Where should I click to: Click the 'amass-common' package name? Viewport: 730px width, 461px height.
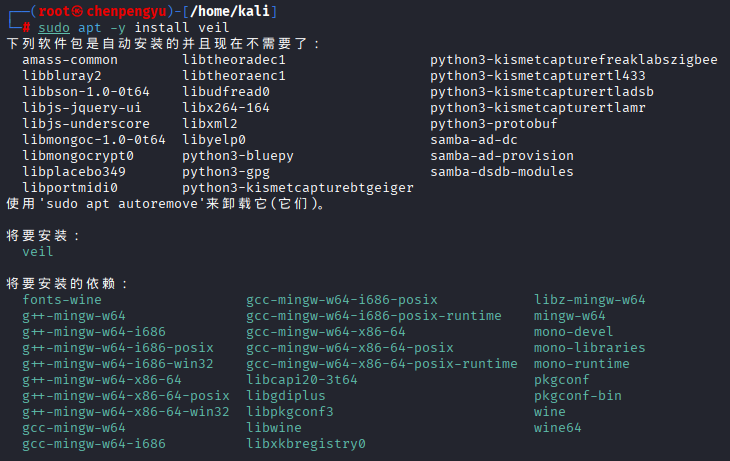pyautogui.click(x=70, y=60)
